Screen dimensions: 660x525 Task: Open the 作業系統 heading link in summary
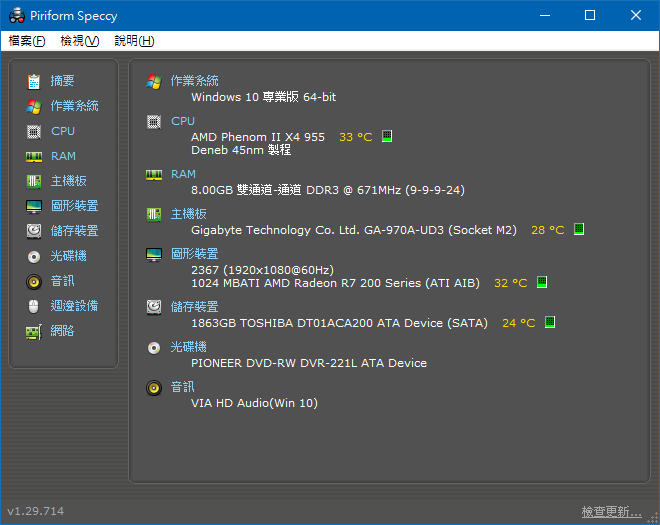point(194,81)
